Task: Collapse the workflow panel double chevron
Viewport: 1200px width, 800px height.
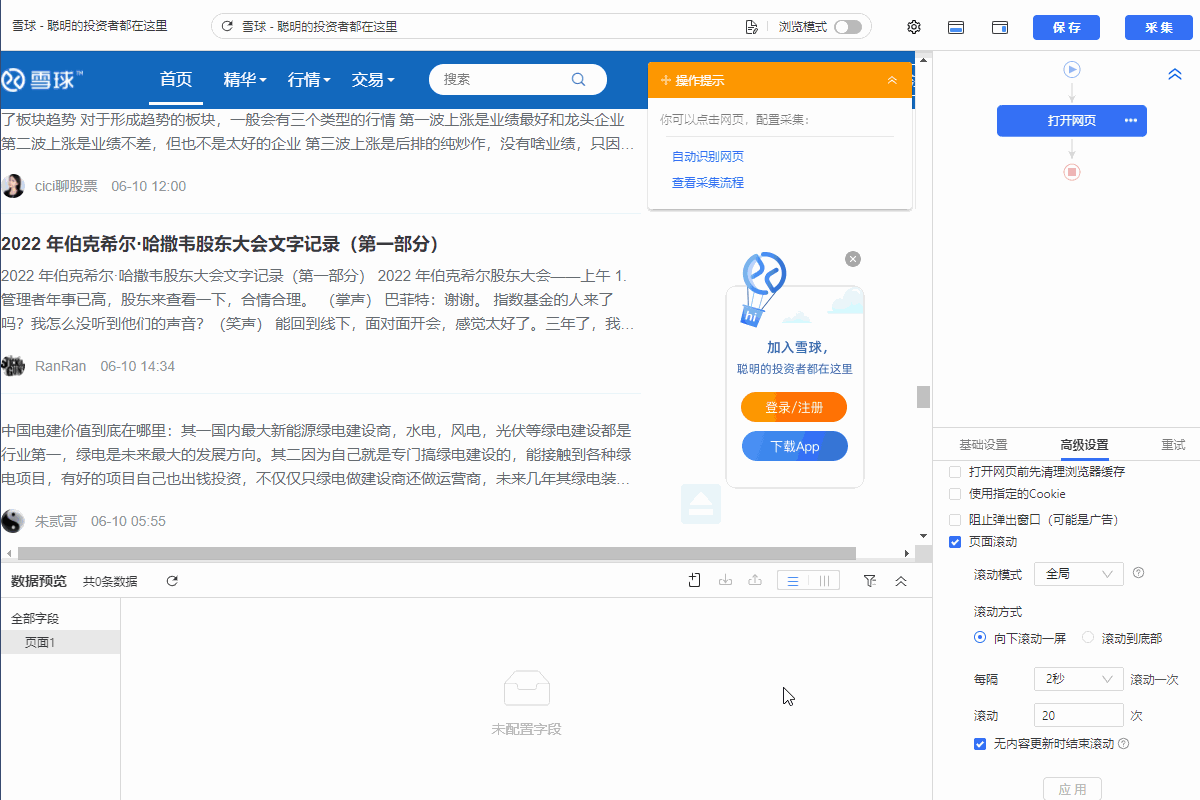Action: pos(1176,74)
